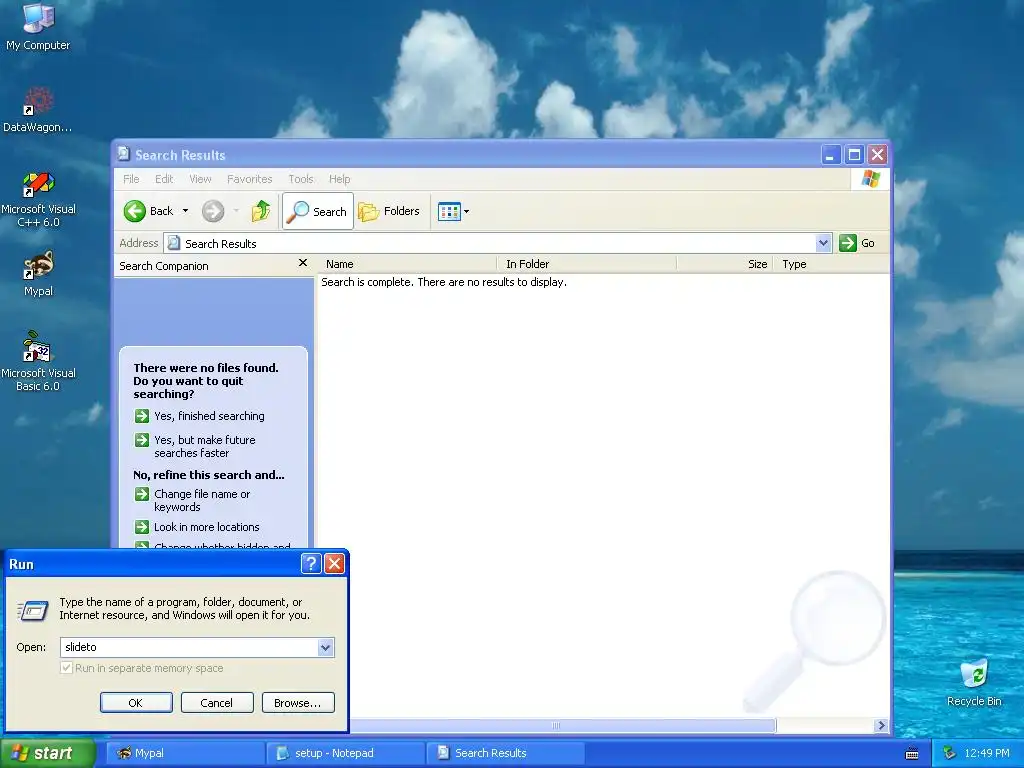Select Change file name or keywords

click(x=192, y=500)
